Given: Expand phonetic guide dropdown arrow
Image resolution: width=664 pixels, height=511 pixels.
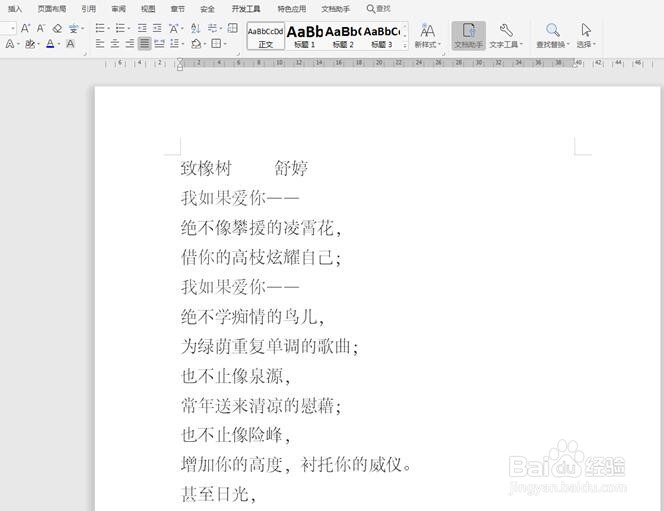Looking at the screenshot, I should [83, 29].
